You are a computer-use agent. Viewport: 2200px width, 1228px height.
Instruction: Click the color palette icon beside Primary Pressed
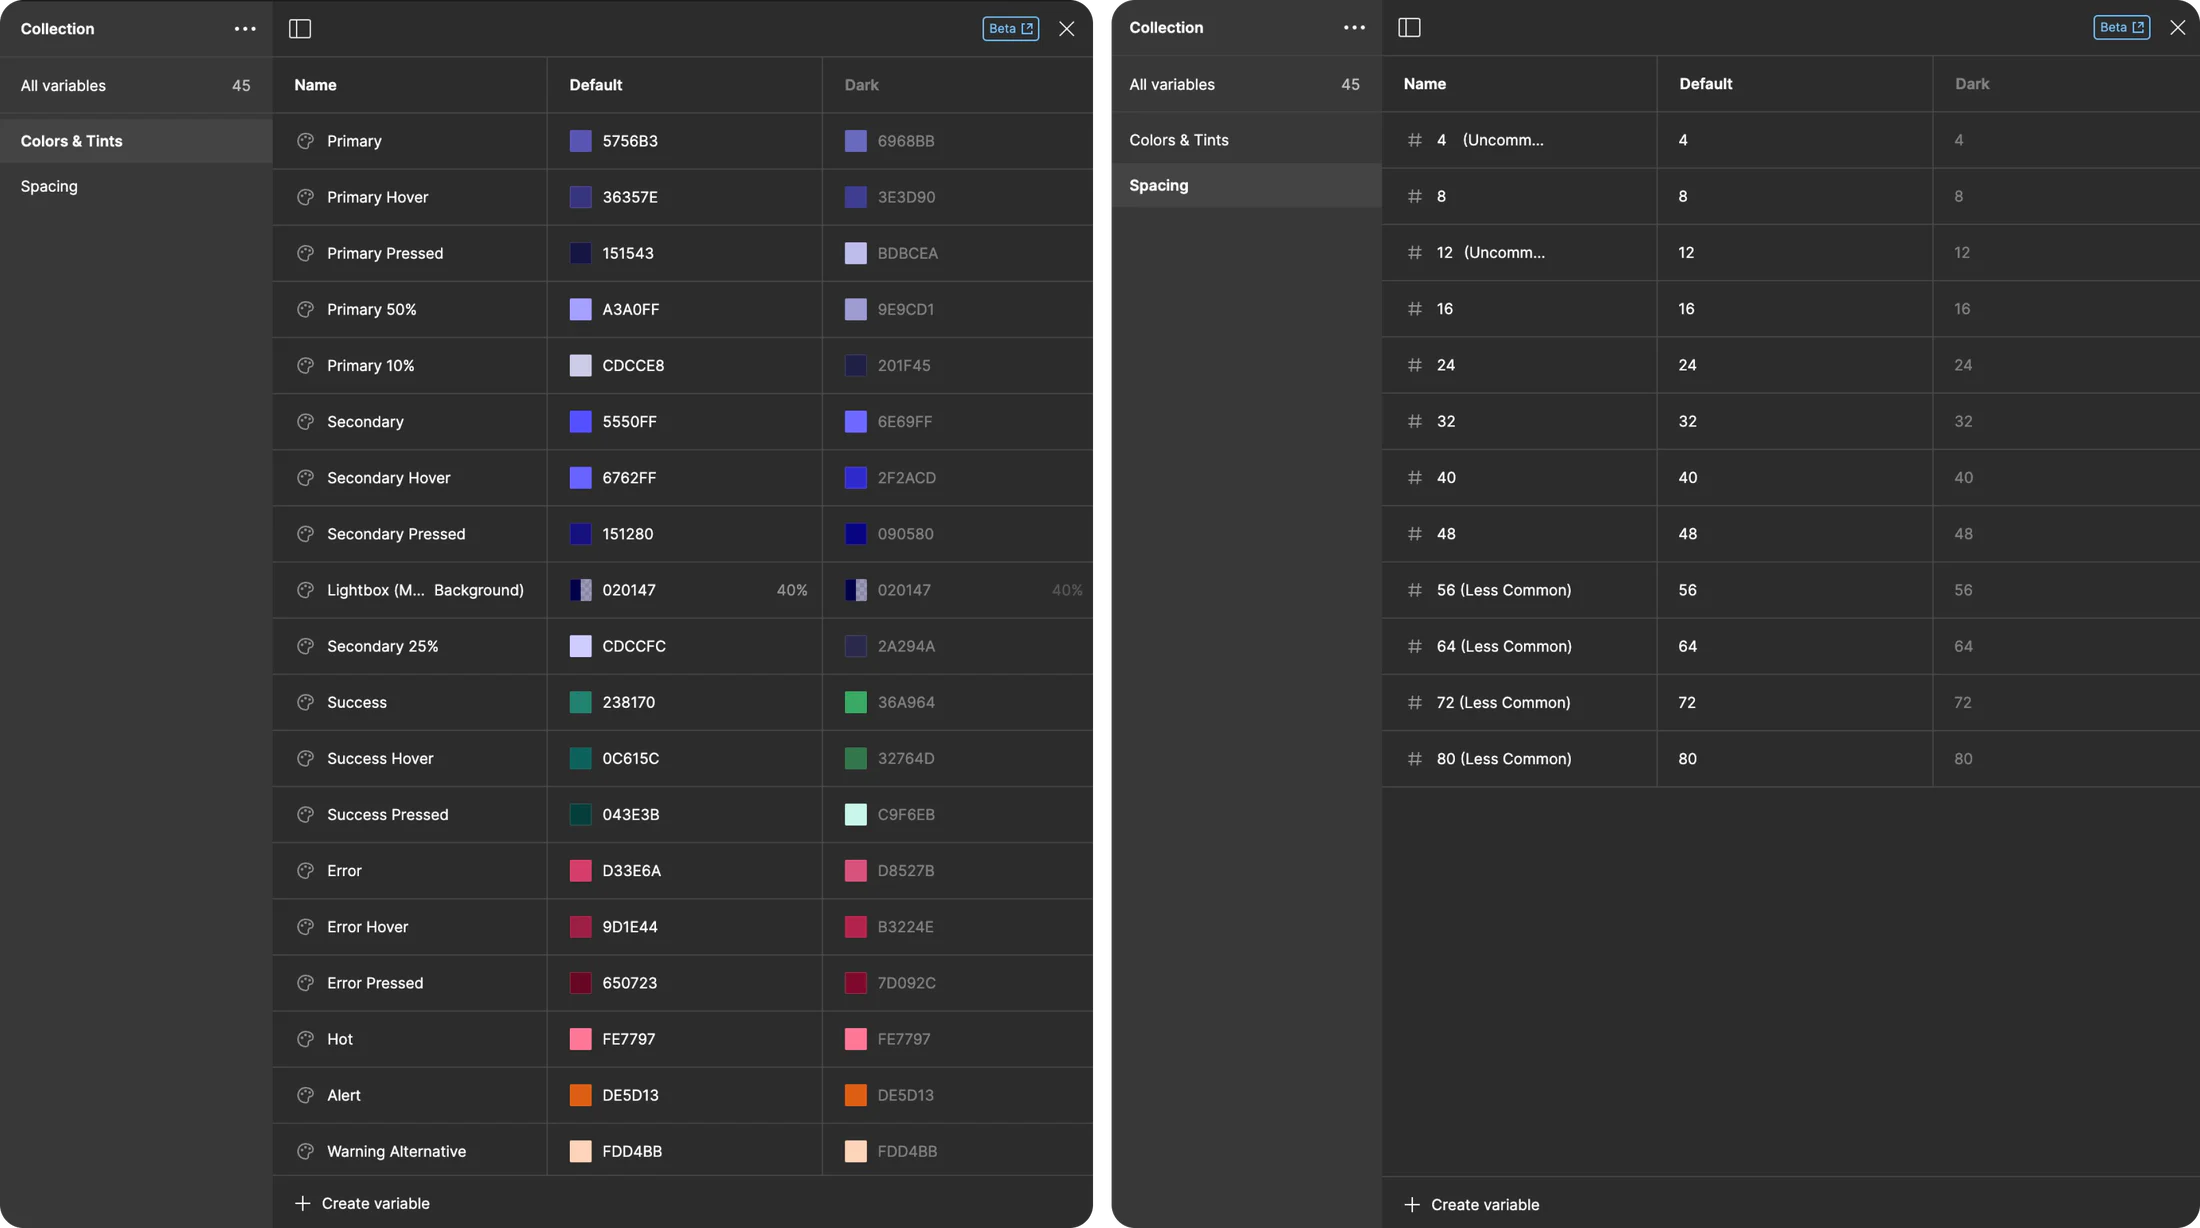(306, 253)
